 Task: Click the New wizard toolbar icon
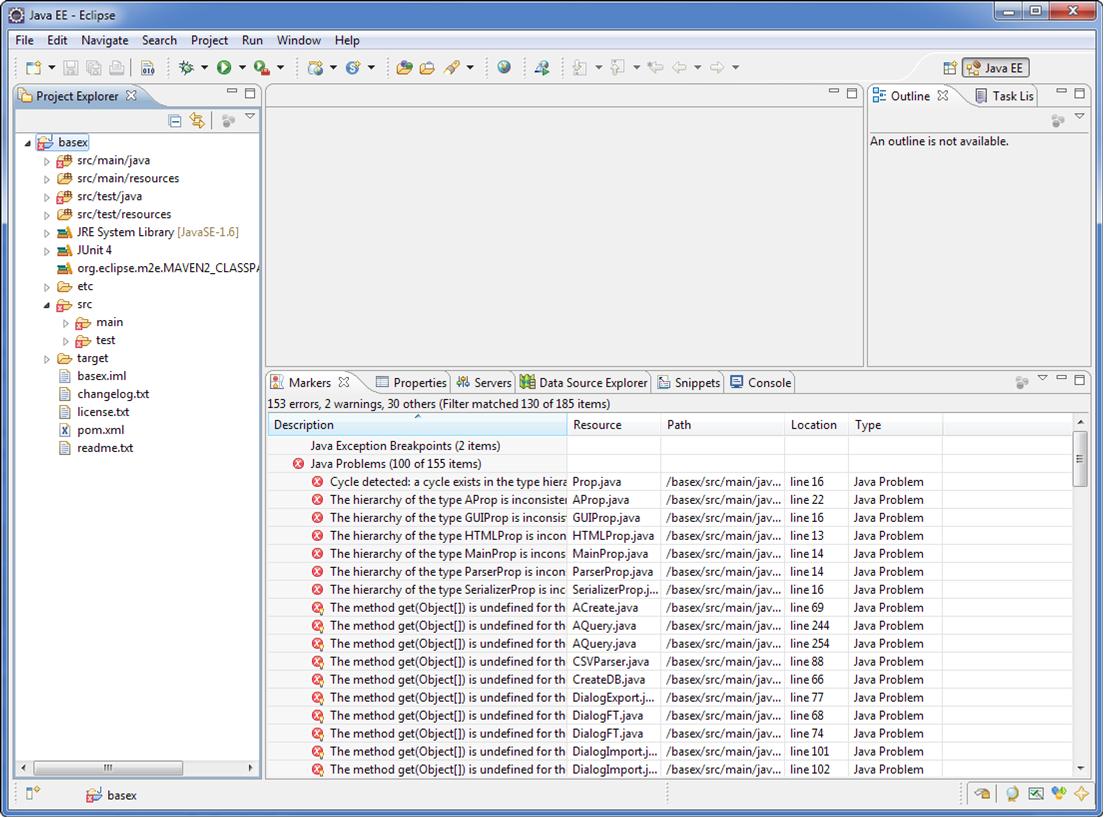(33, 68)
